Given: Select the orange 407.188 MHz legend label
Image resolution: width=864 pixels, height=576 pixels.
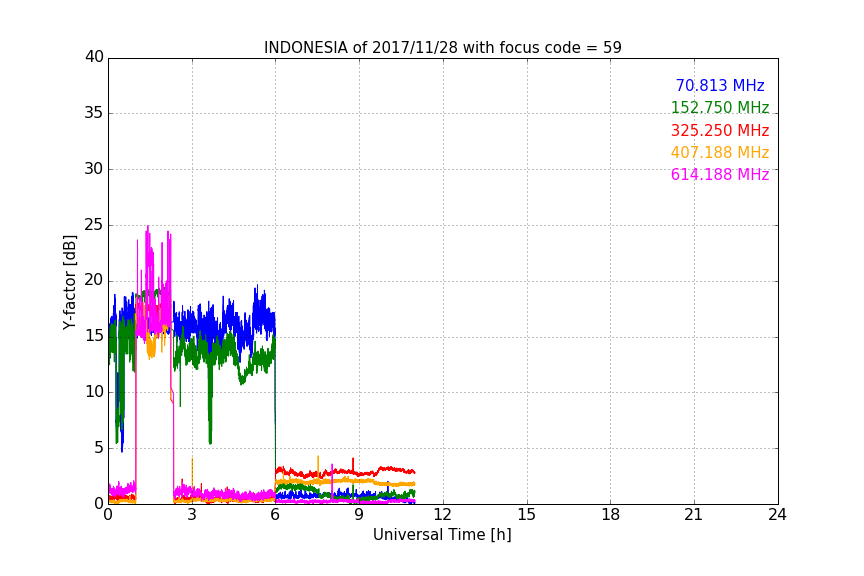Looking at the screenshot, I should (720, 152).
